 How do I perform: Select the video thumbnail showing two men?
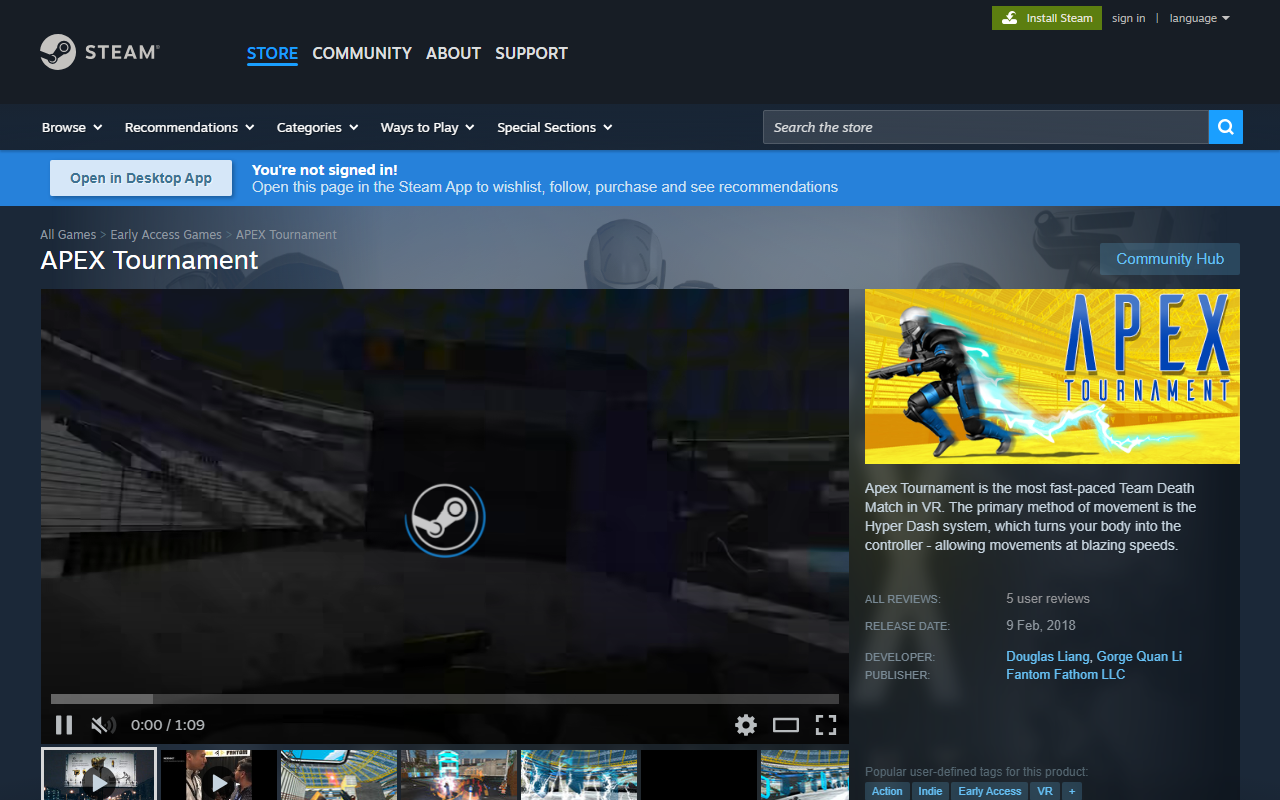[218, 775]
